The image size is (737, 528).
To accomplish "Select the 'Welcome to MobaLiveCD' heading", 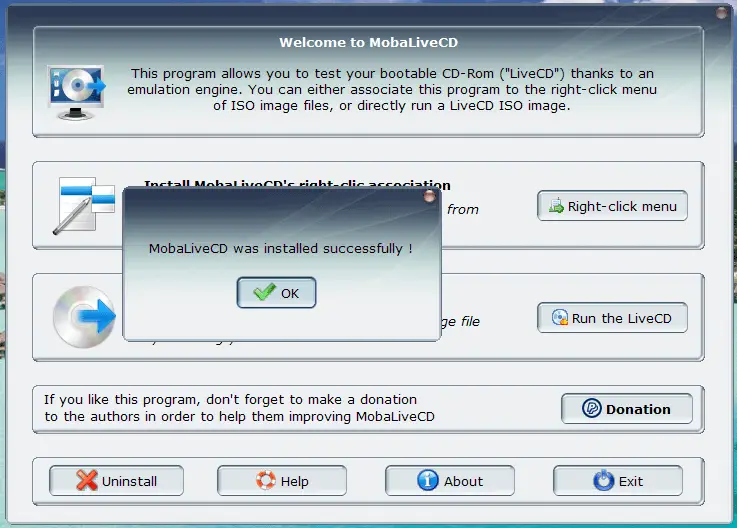I will tap(368, 42).
